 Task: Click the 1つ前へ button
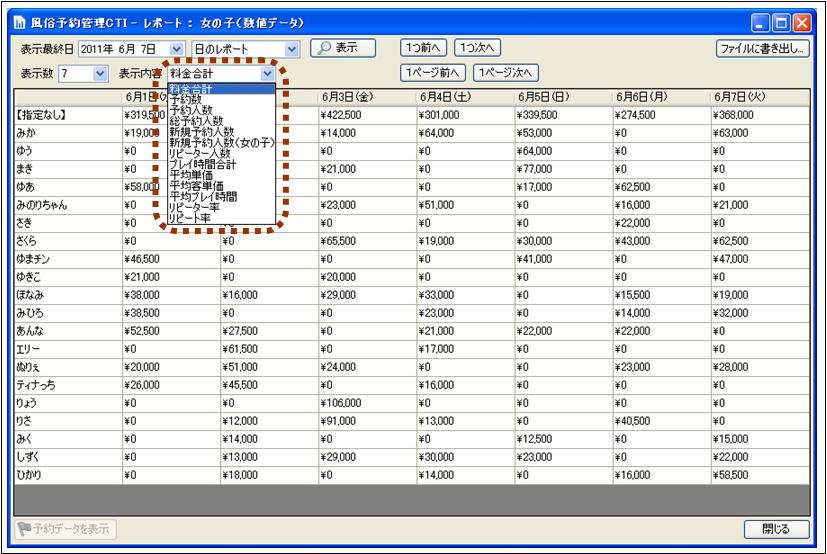[x=424, y=48]
